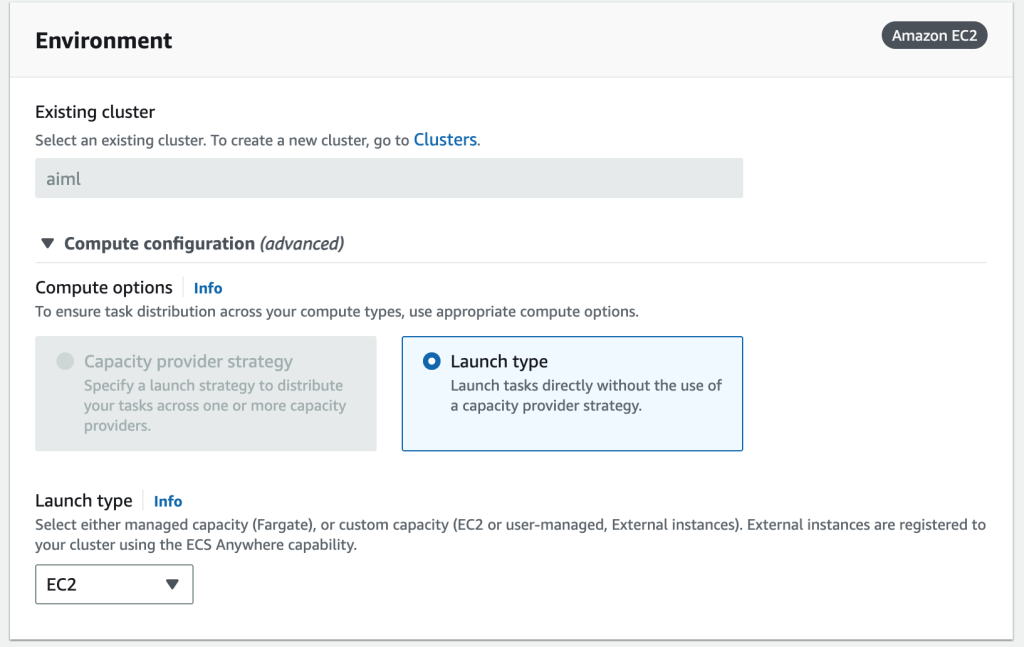
Task: Select the Capacity provider strategy radio button
Action: coord(65,361)
